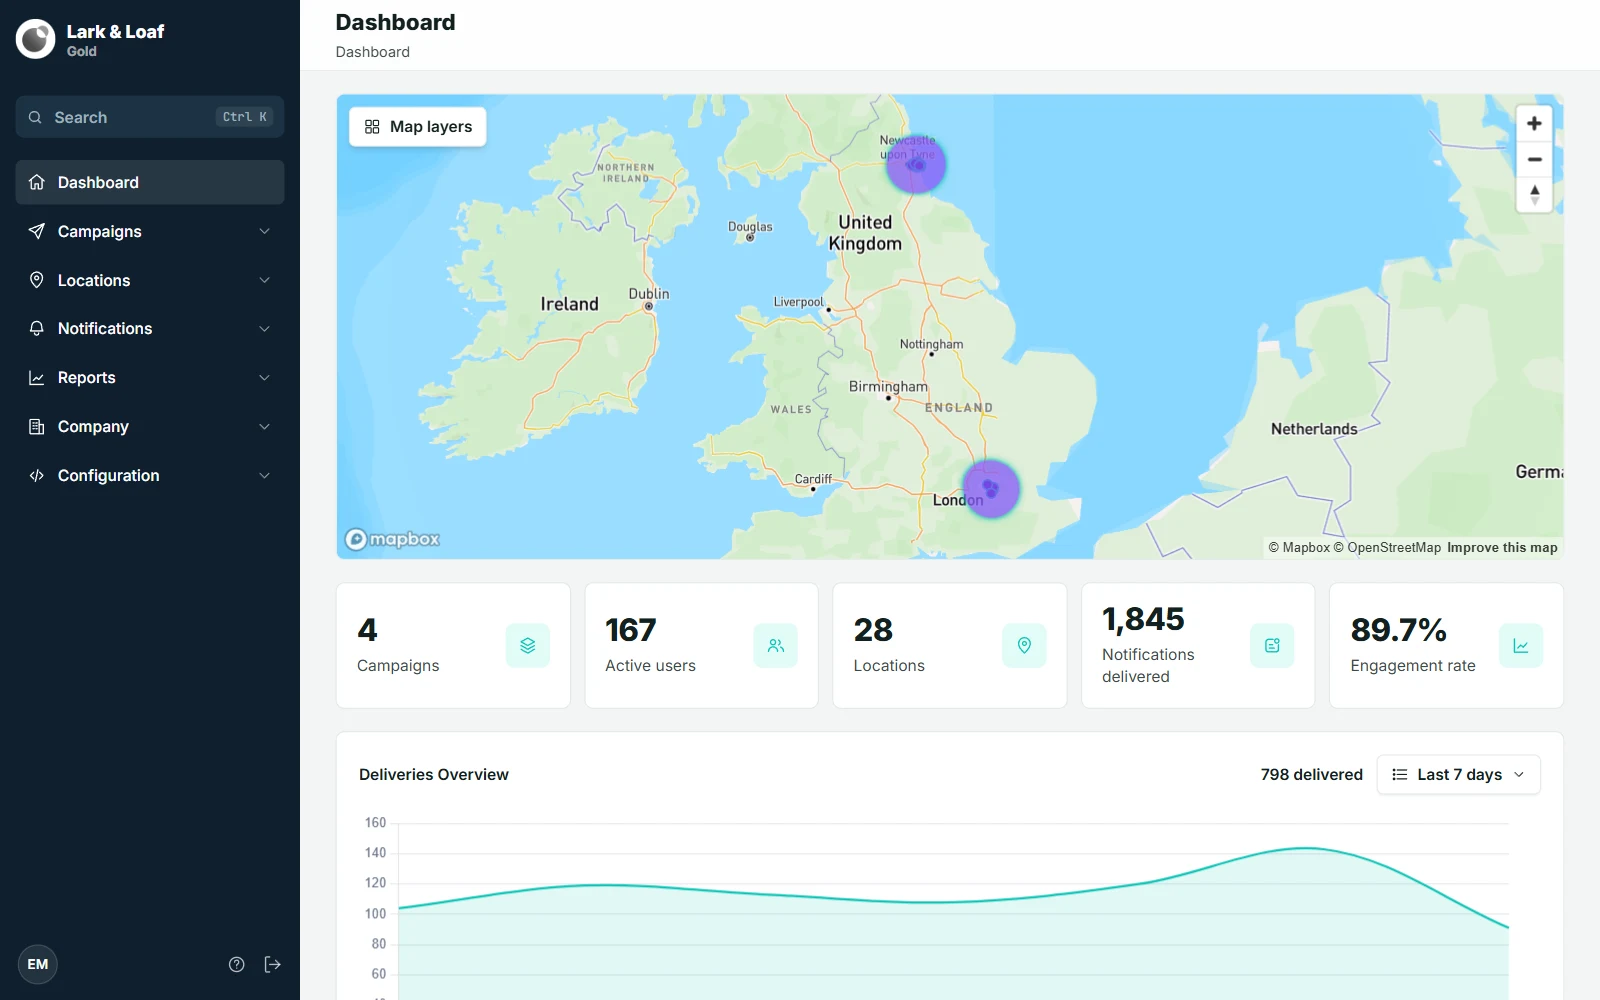Click the pin icon on Locations card

(x=1024, y=646)
